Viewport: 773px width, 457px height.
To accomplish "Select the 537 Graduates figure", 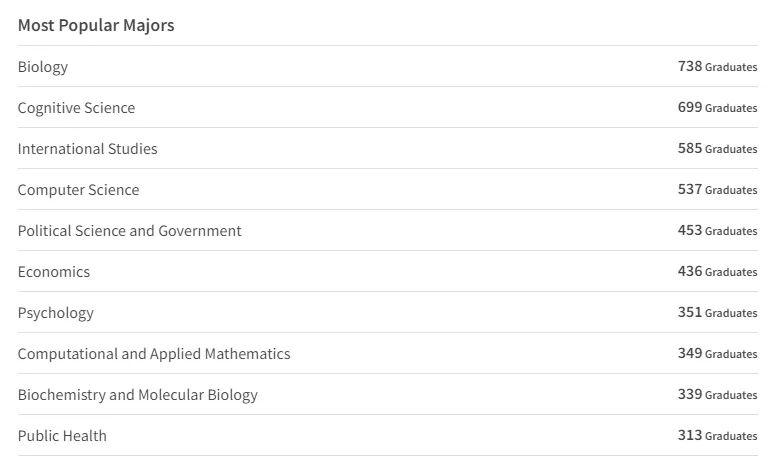I will tap(717, 190).
